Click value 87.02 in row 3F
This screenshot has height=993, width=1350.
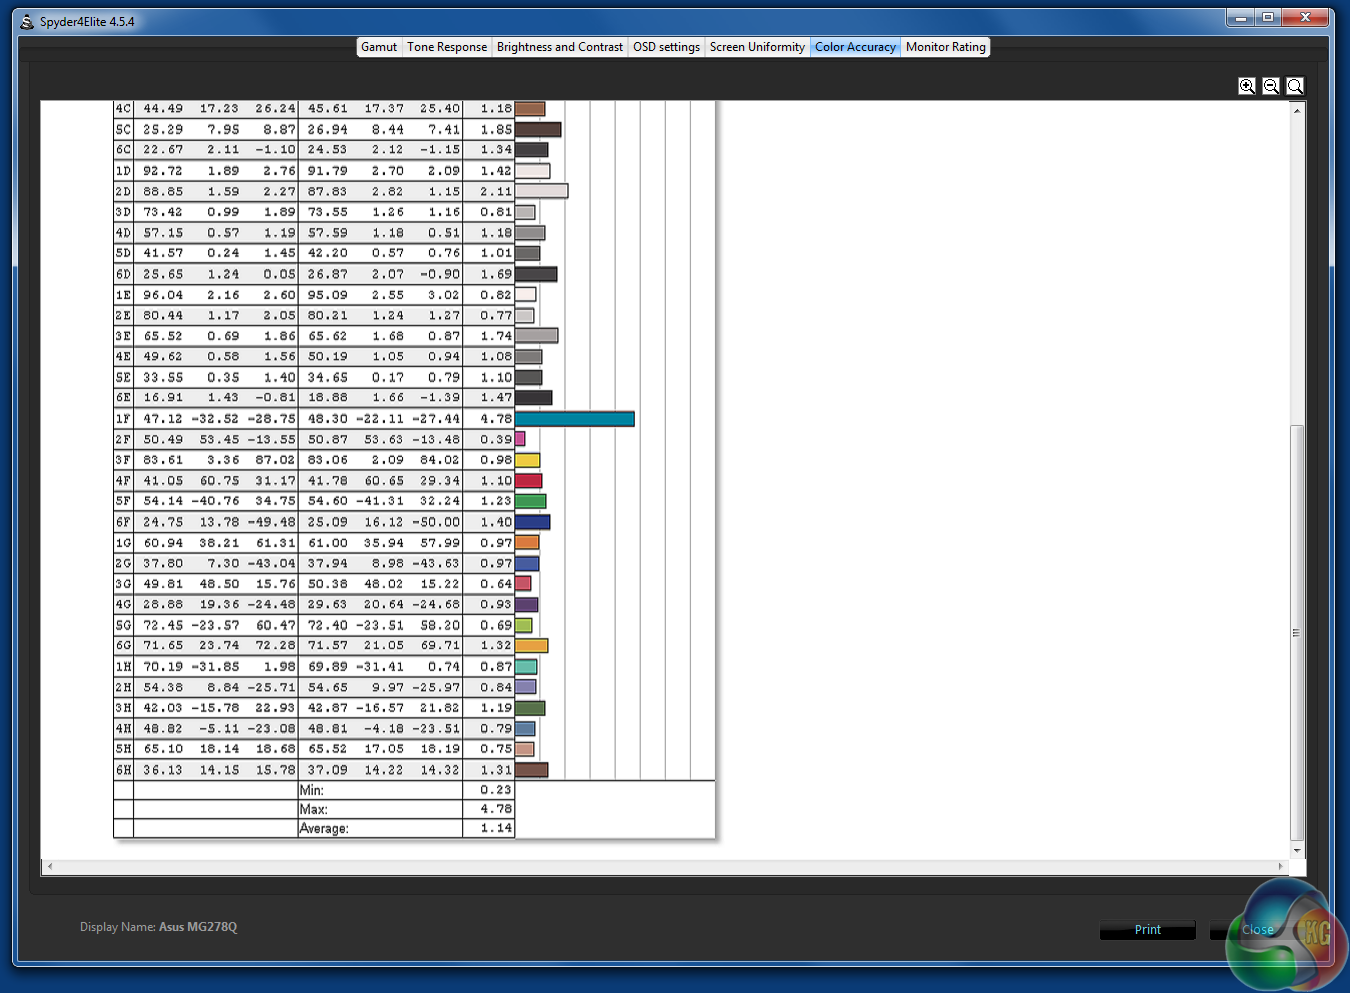pos(275,460)
